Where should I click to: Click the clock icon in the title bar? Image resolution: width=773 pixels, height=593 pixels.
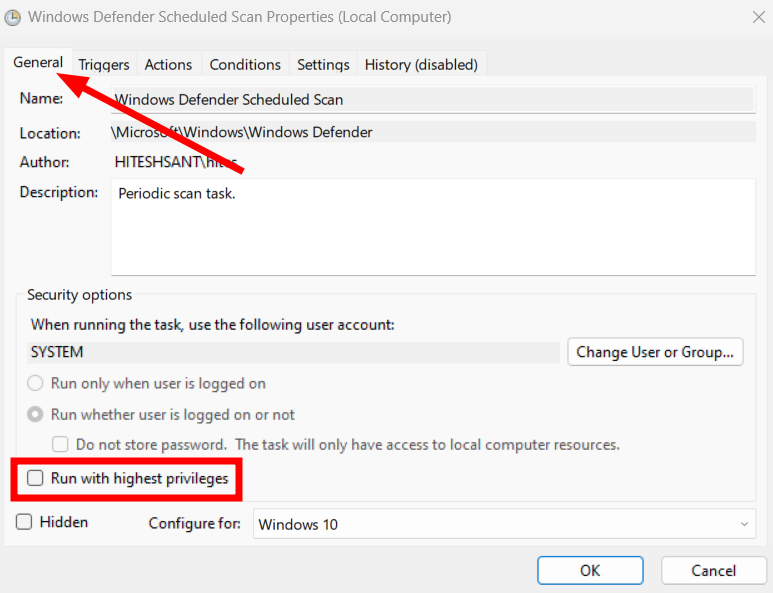[12, 18]
